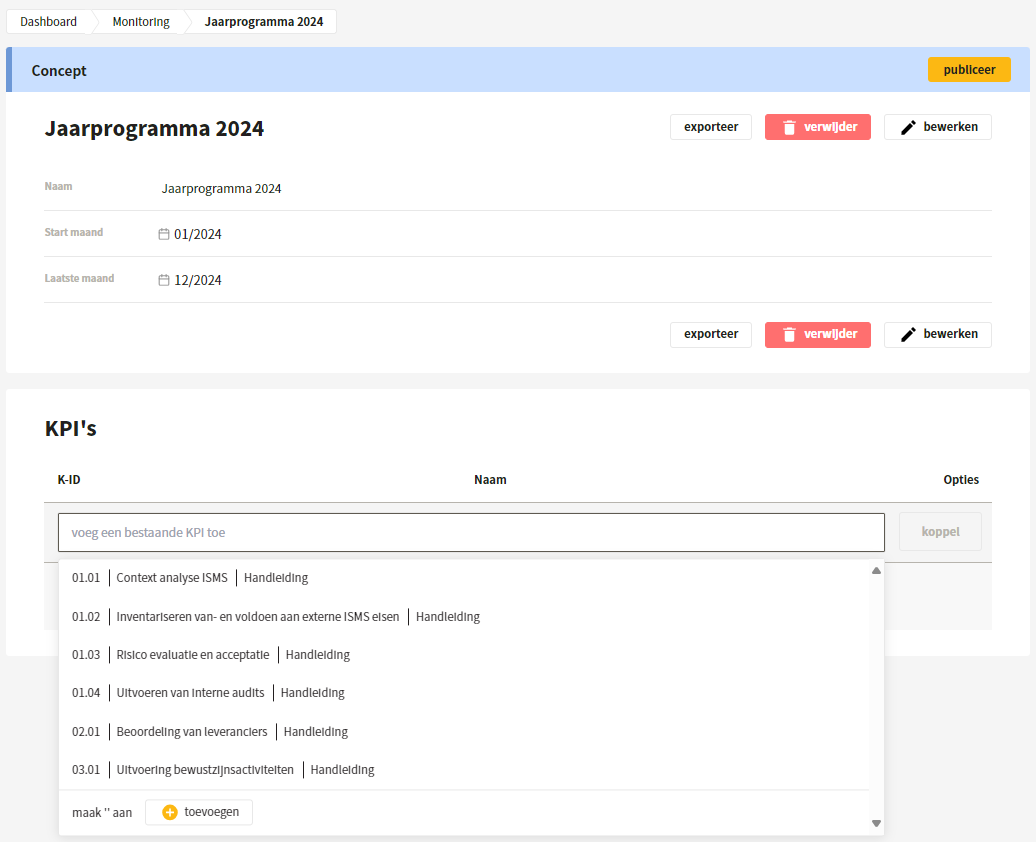Click the lower exporteer button
The width and height of the screenshot is (1036, 842).
711,334
